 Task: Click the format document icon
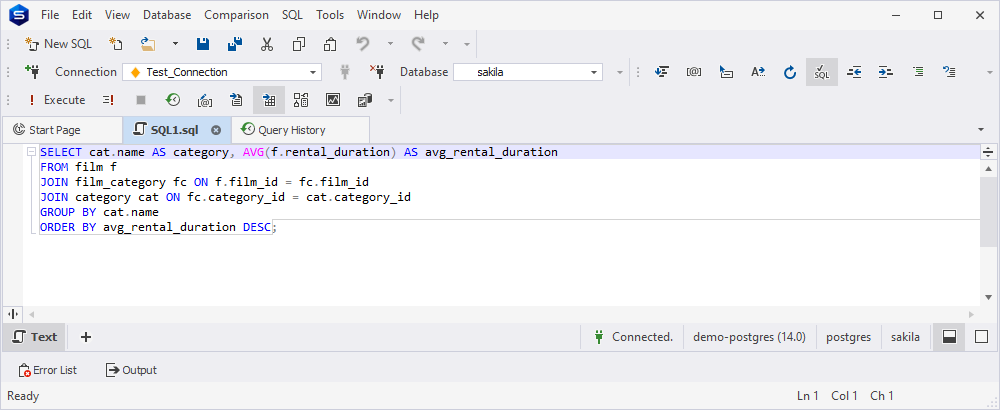[662, 72]
